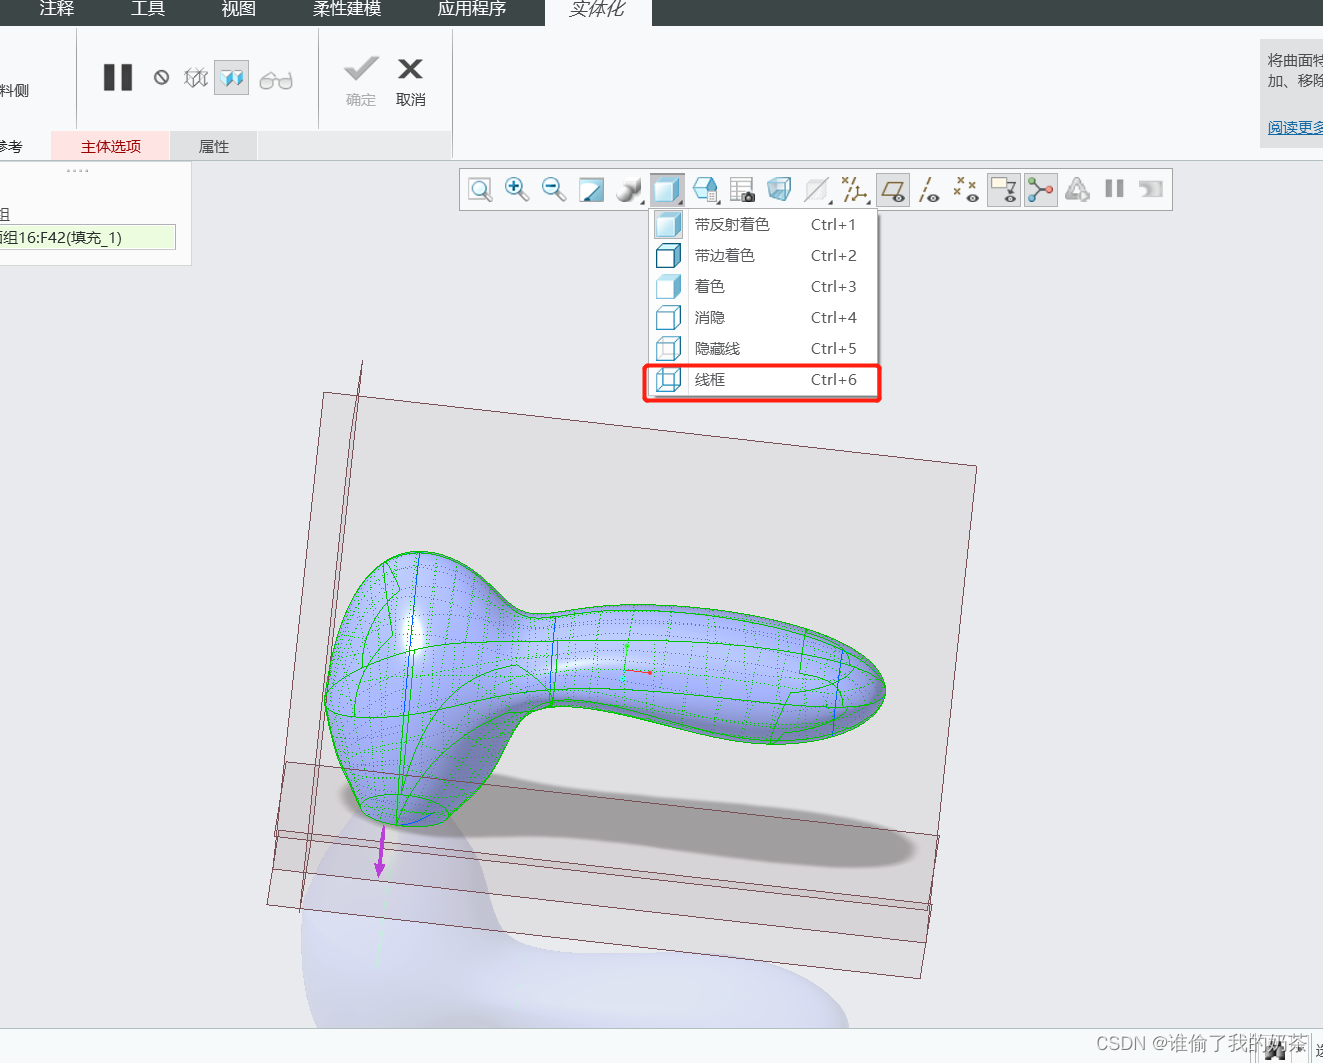This screenshot has height=1063, width=1323.
Task: Expand the display style dropdown
Action: (x=667, y=189)
